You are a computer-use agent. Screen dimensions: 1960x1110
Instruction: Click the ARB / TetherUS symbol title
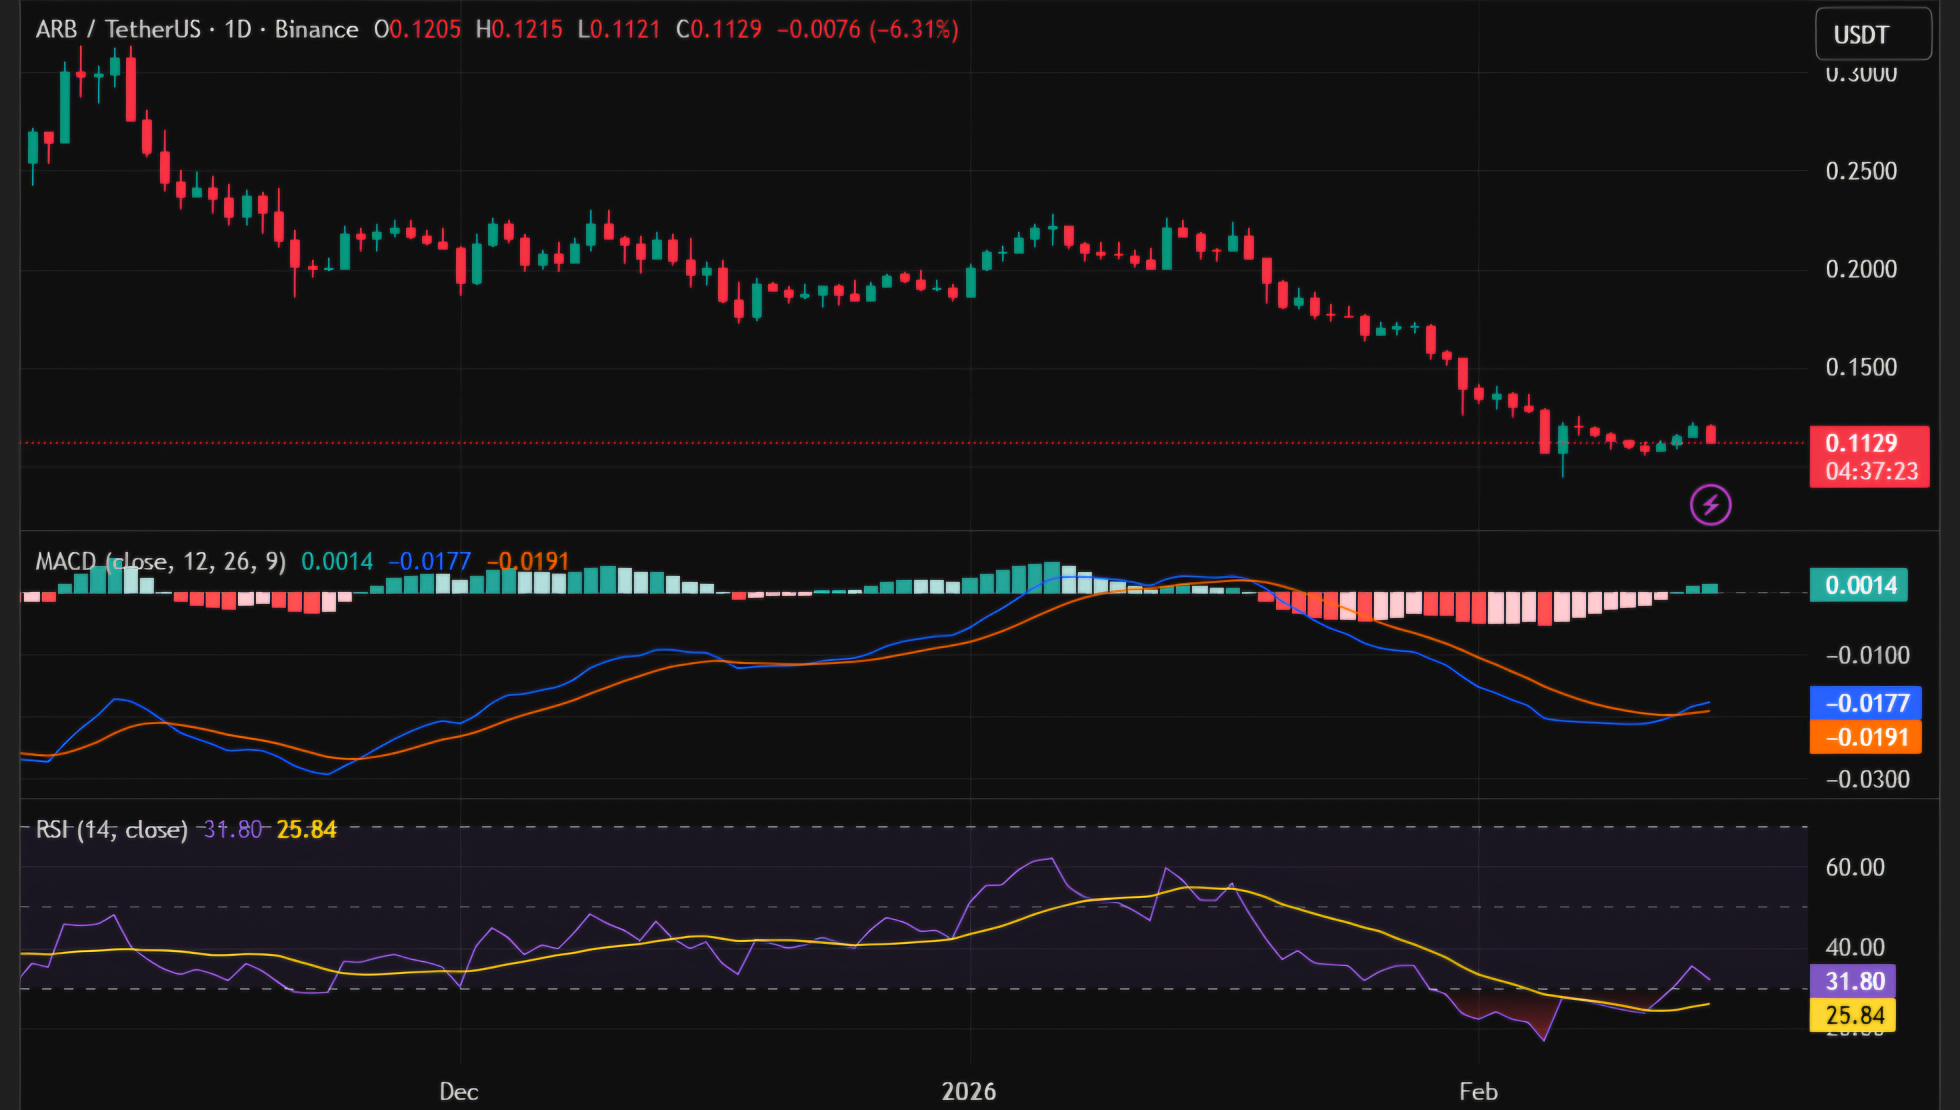(118, 30)
